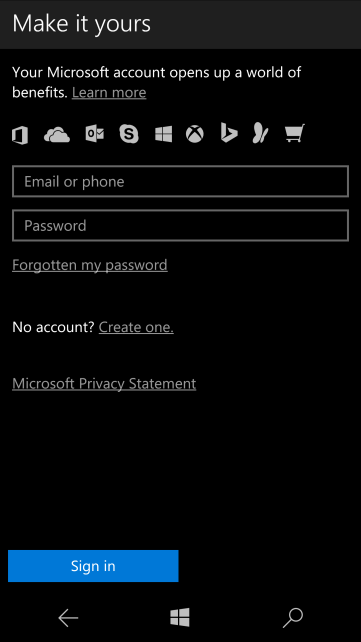Click the Sign in button
This screenshot has width=361, height=642.
93,566
